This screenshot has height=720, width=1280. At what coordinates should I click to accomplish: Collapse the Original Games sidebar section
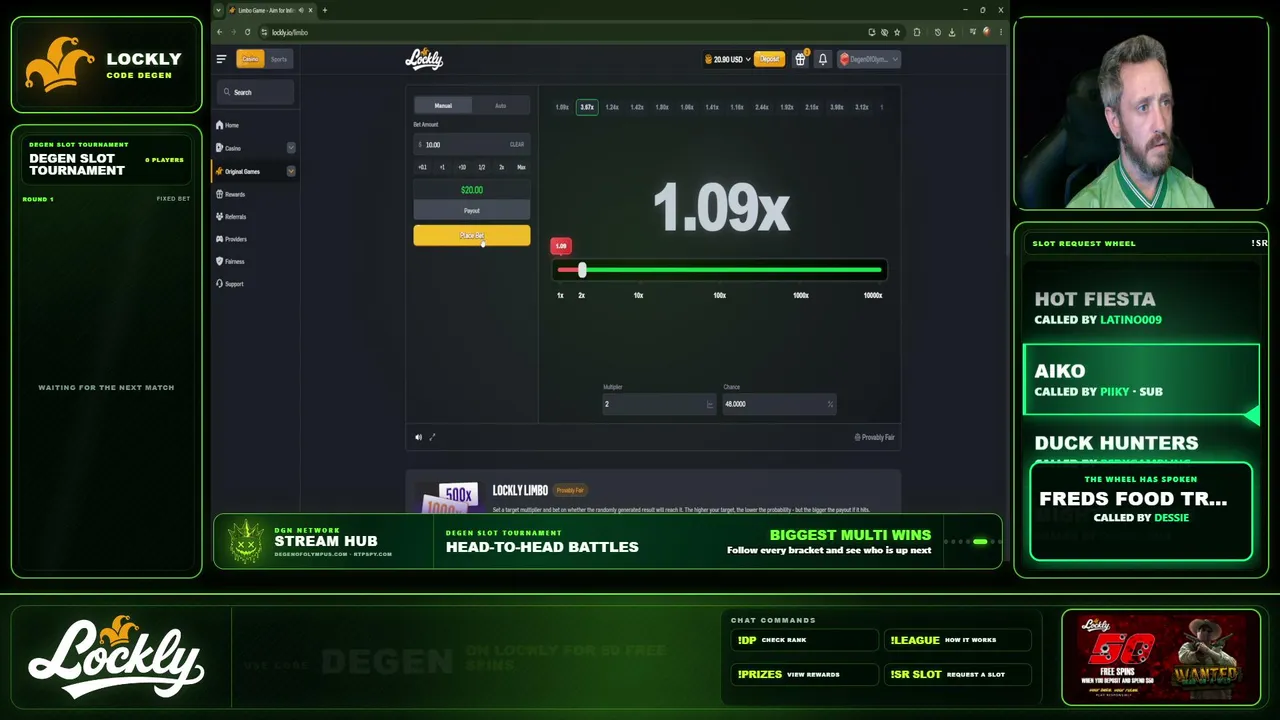click(291, 171)
